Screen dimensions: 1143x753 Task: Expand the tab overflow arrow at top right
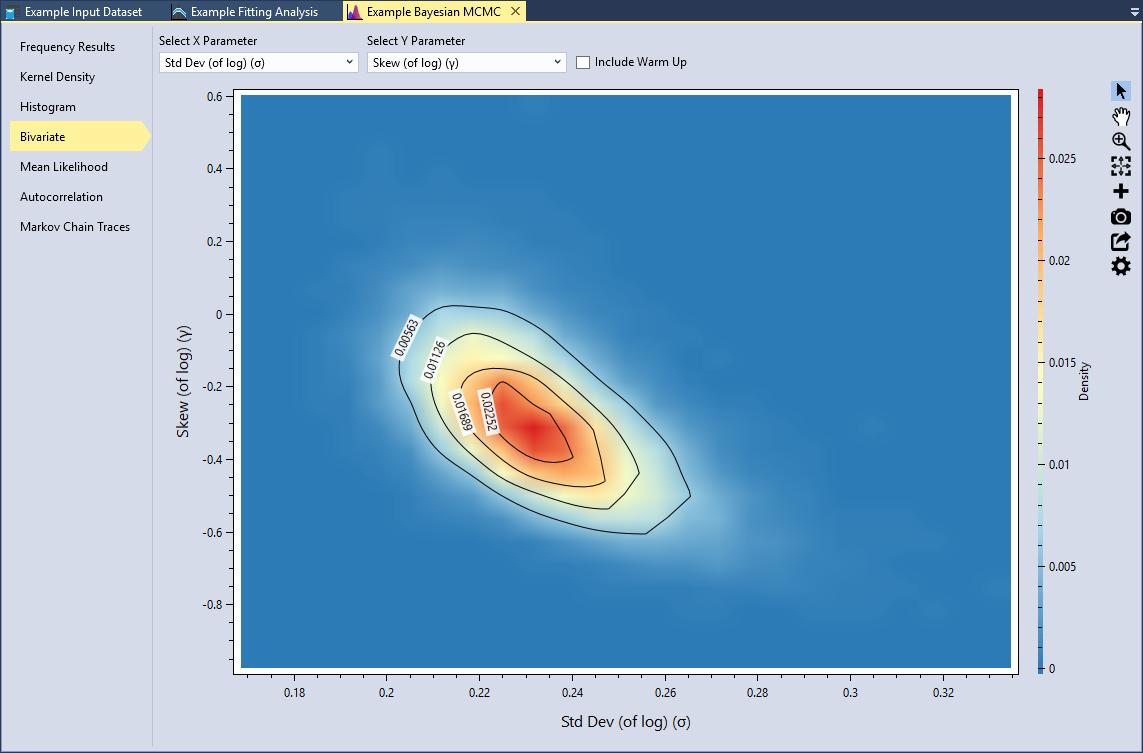pos(1133,12)
